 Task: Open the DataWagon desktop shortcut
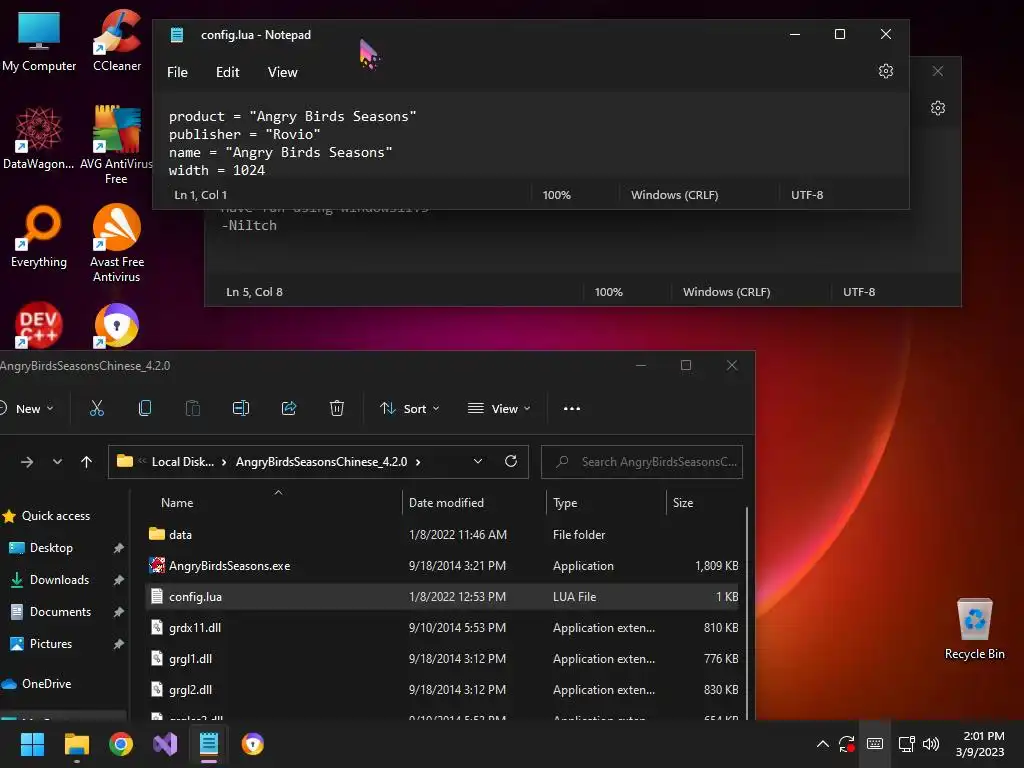(39, 138)
